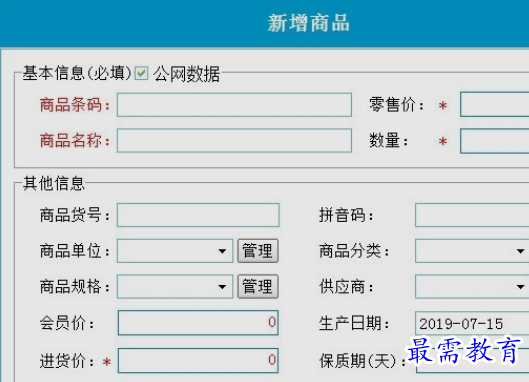Click the 其他信息 group label
Image resolution: width=529 pixels, height=382 pixels.
tap(54, 184)
